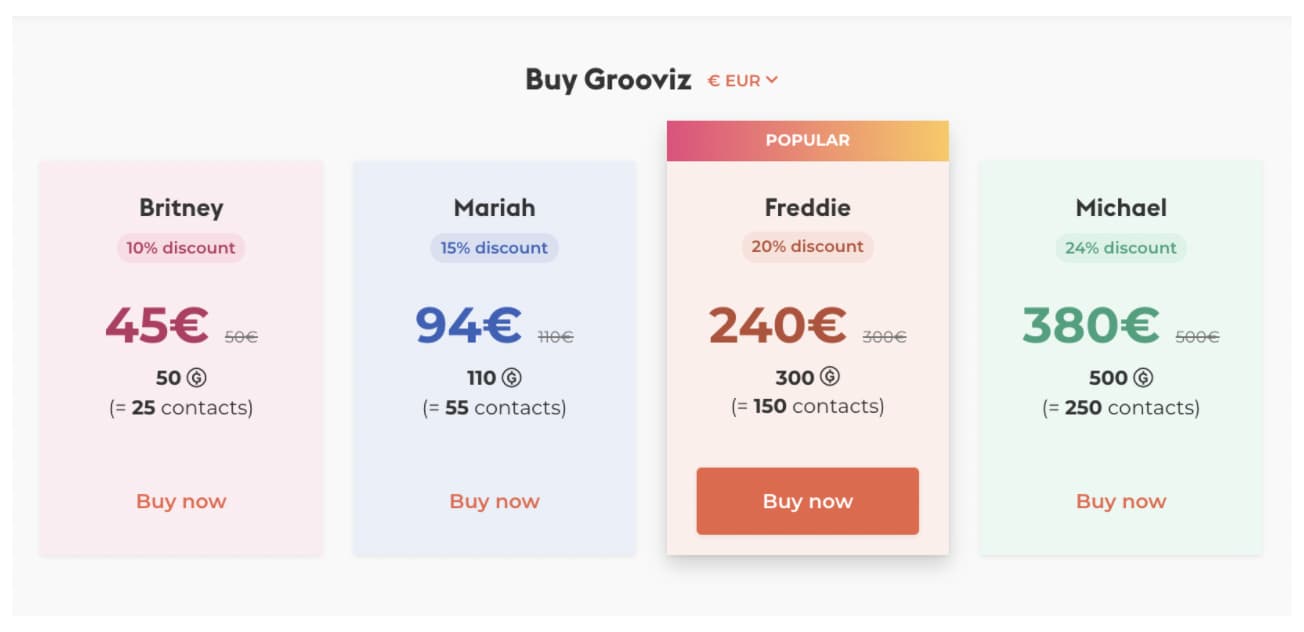Click the 380€ Michael price
Viewport: 1304px width, 632px height.
click(x=1090, y=325)
